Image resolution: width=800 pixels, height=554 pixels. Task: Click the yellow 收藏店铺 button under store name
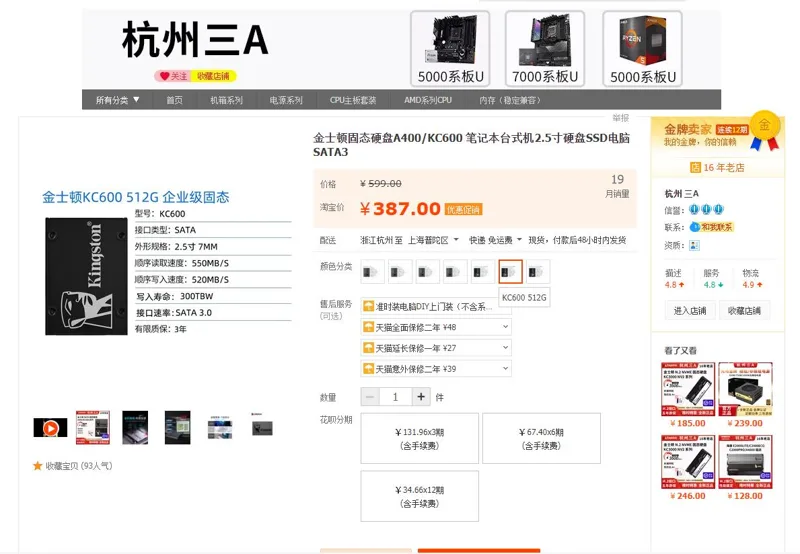click(213, 76)
